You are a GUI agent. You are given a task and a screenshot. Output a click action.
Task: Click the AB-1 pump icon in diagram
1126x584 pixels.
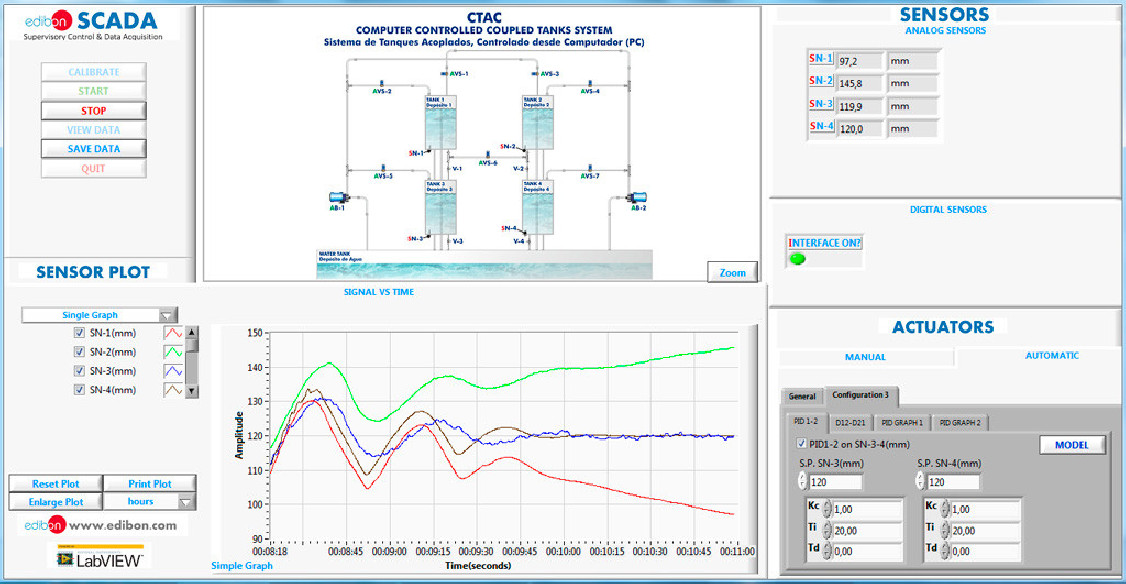point(337,197)
